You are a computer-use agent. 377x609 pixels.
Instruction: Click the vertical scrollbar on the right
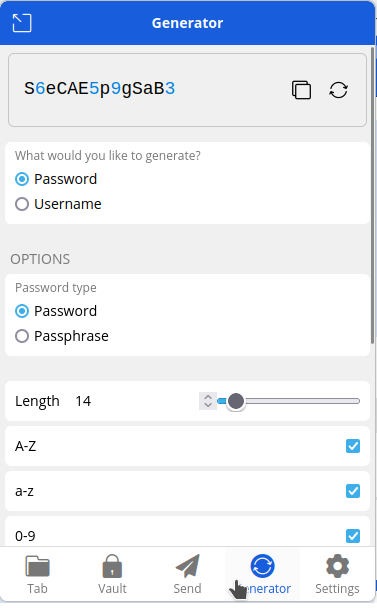(373, 194)
